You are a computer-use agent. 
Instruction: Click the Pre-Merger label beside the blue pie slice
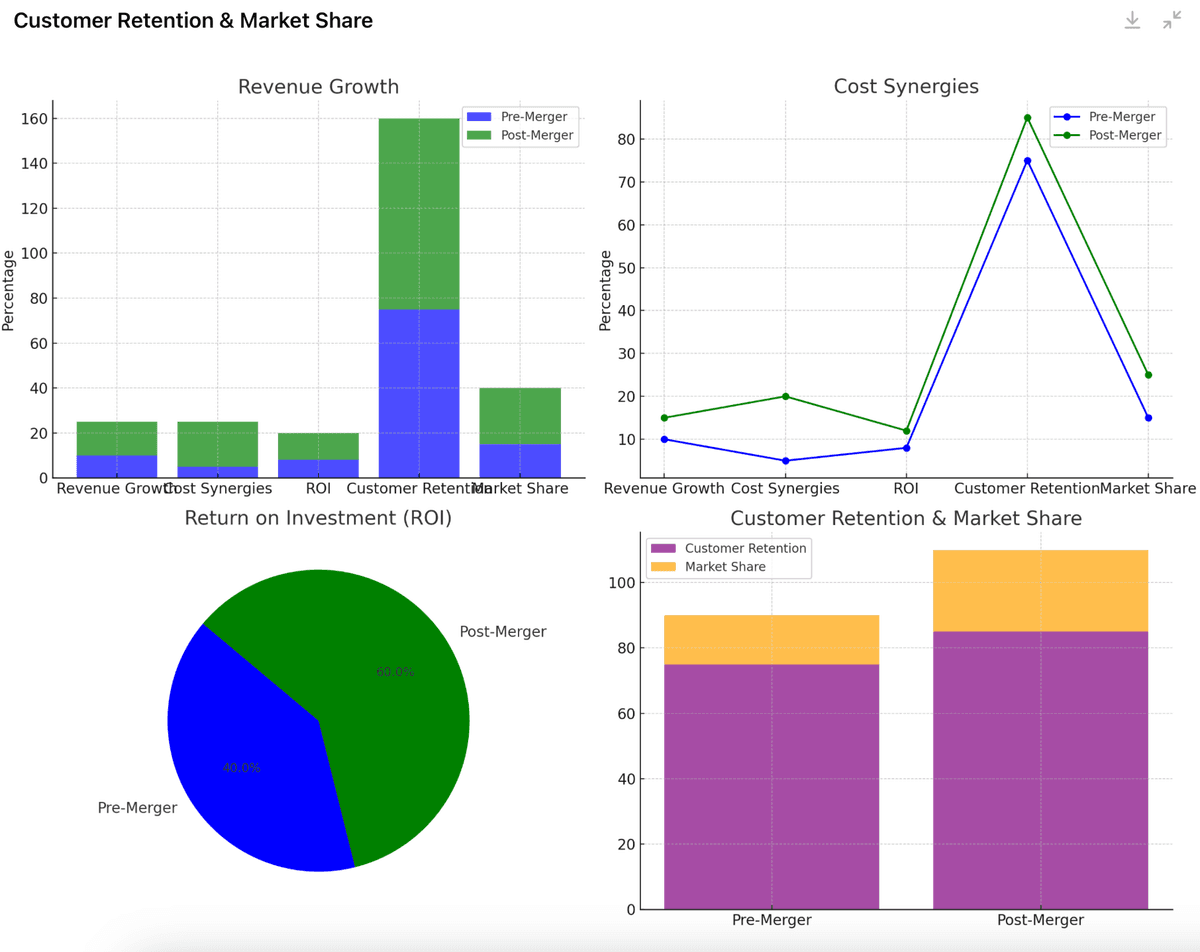[137, 807]
